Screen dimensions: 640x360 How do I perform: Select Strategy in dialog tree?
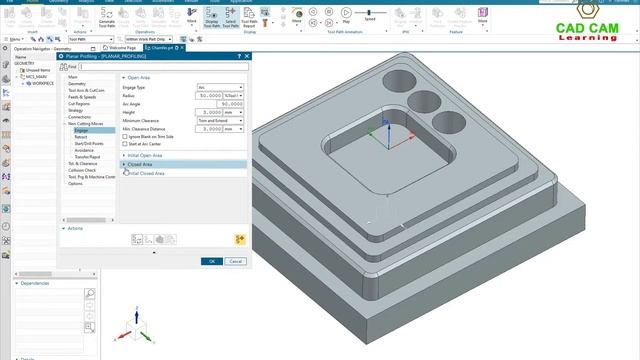tap(76, 110)
